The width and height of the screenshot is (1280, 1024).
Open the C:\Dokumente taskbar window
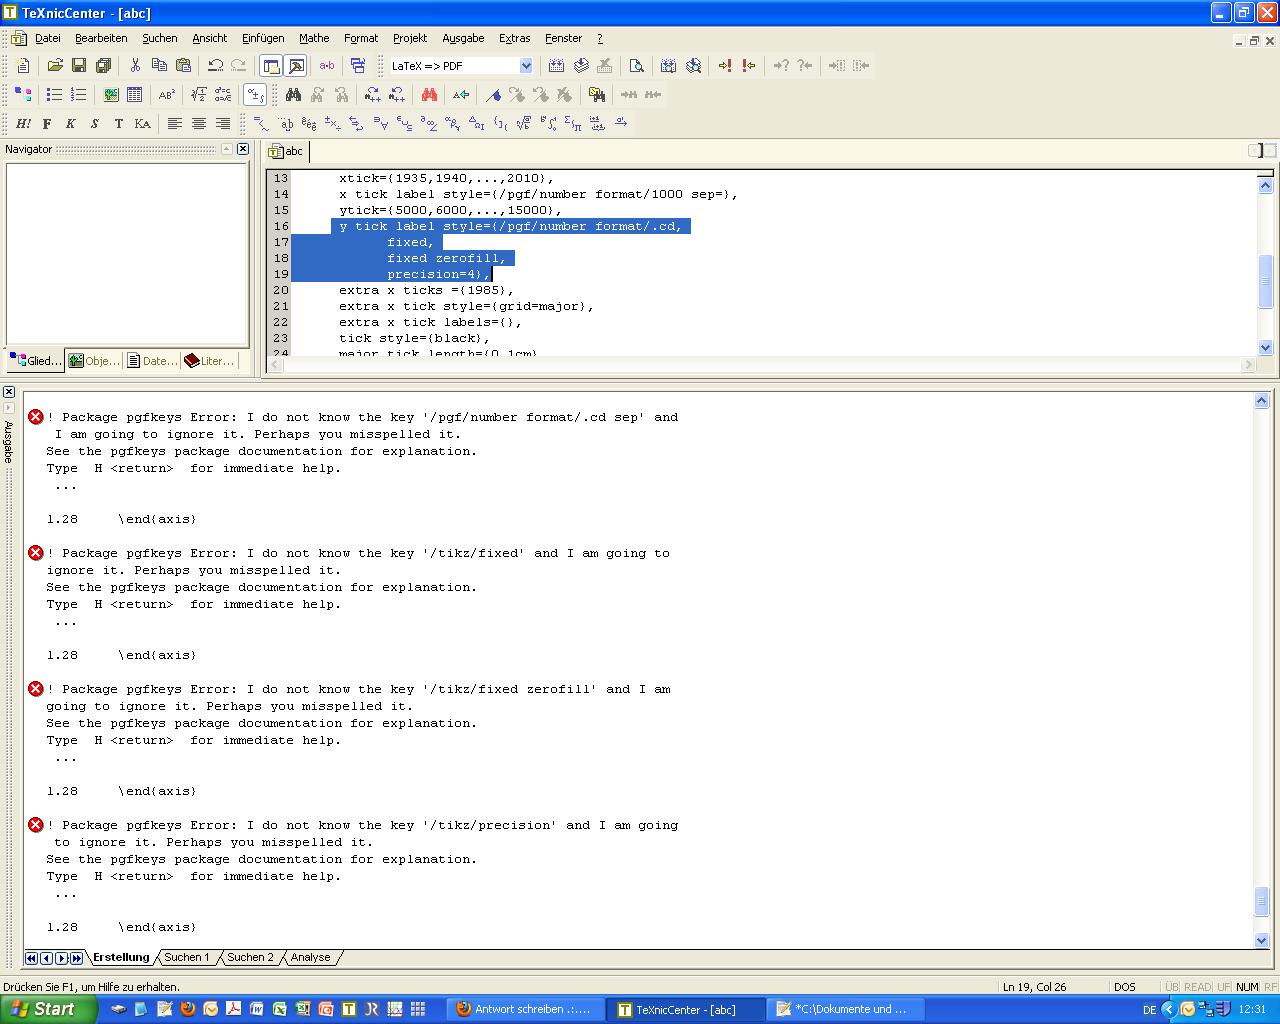point(846,1009)
